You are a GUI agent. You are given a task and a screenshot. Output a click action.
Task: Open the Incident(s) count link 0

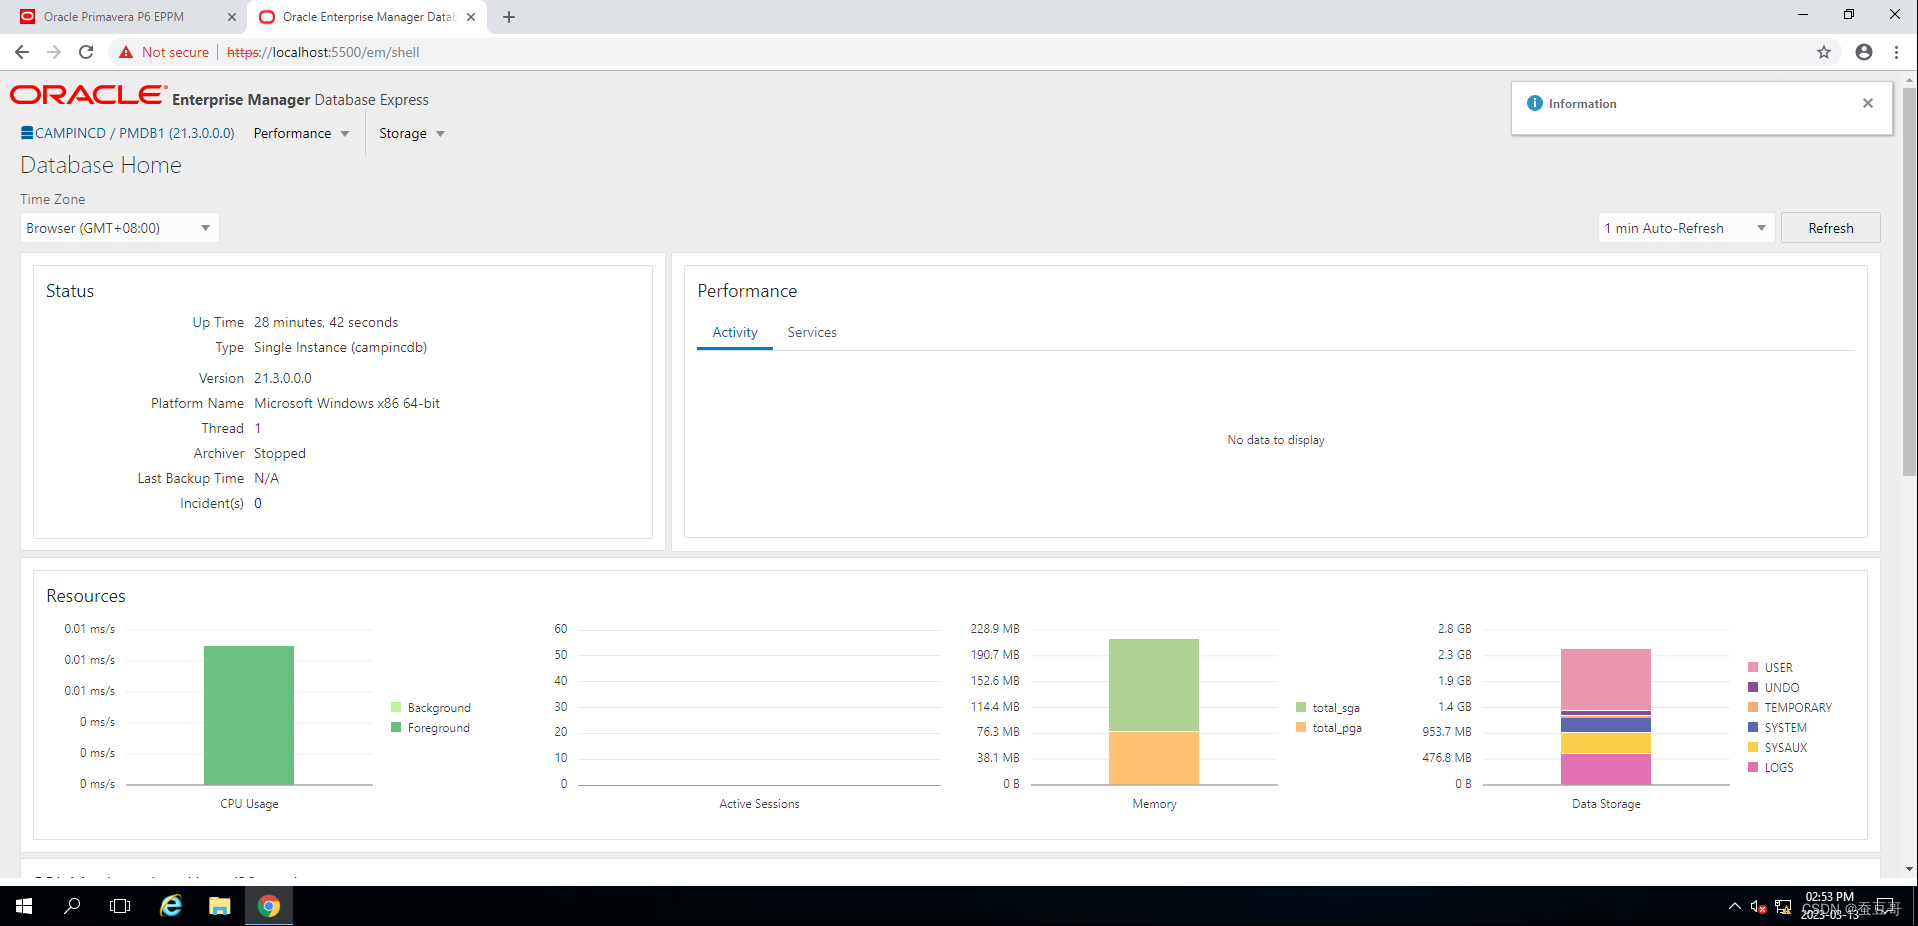pos(258,503)
